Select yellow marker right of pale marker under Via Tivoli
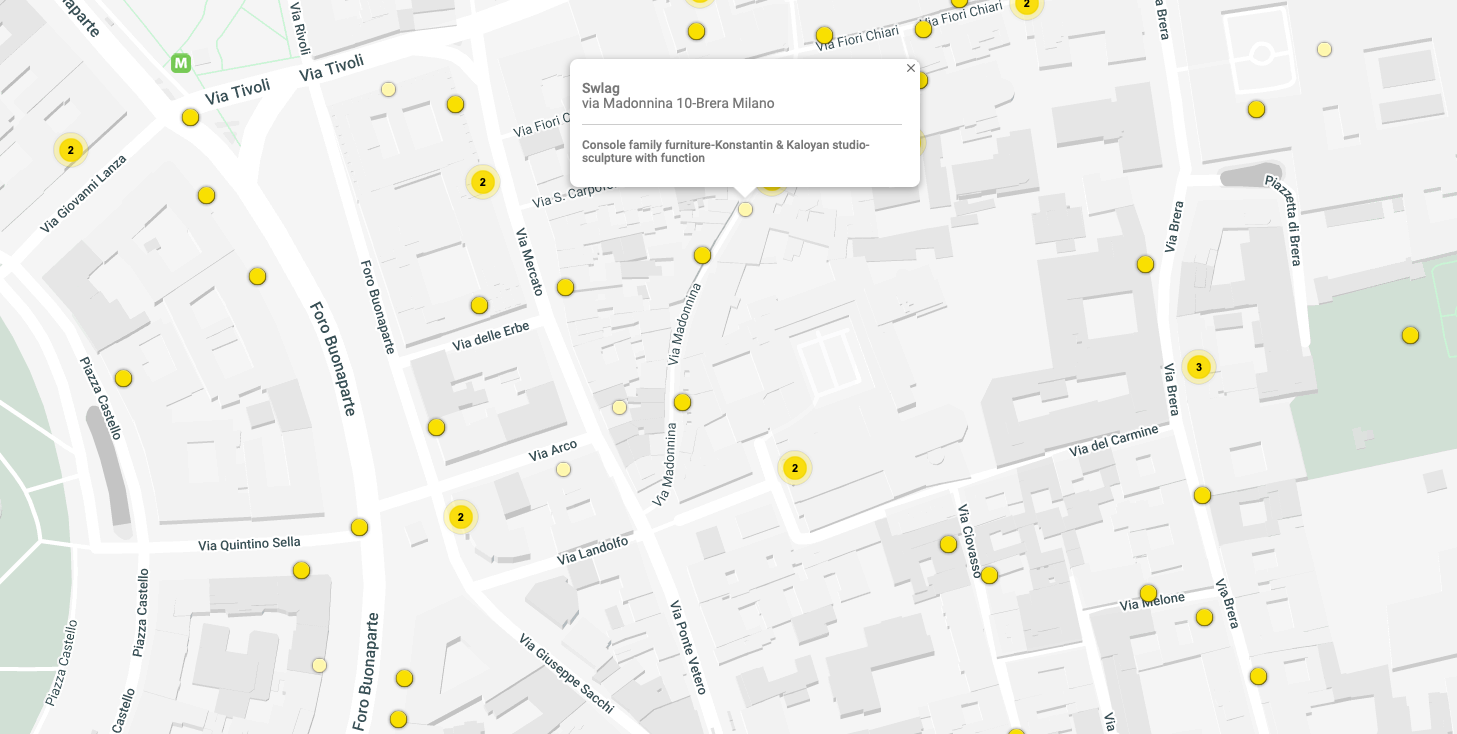1457x734 pixels. click(x=455, y=104)
